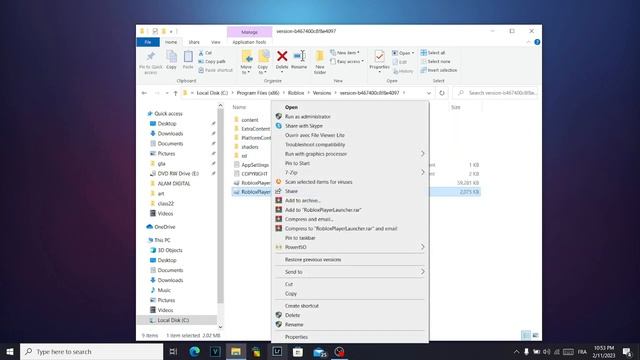Open Microsoft Edge from taskbar
Screen dimensions: 640x360
coord(194,351)
